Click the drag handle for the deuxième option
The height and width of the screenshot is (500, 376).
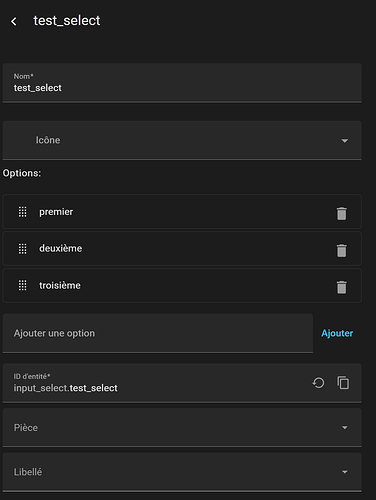click(22, 249)
